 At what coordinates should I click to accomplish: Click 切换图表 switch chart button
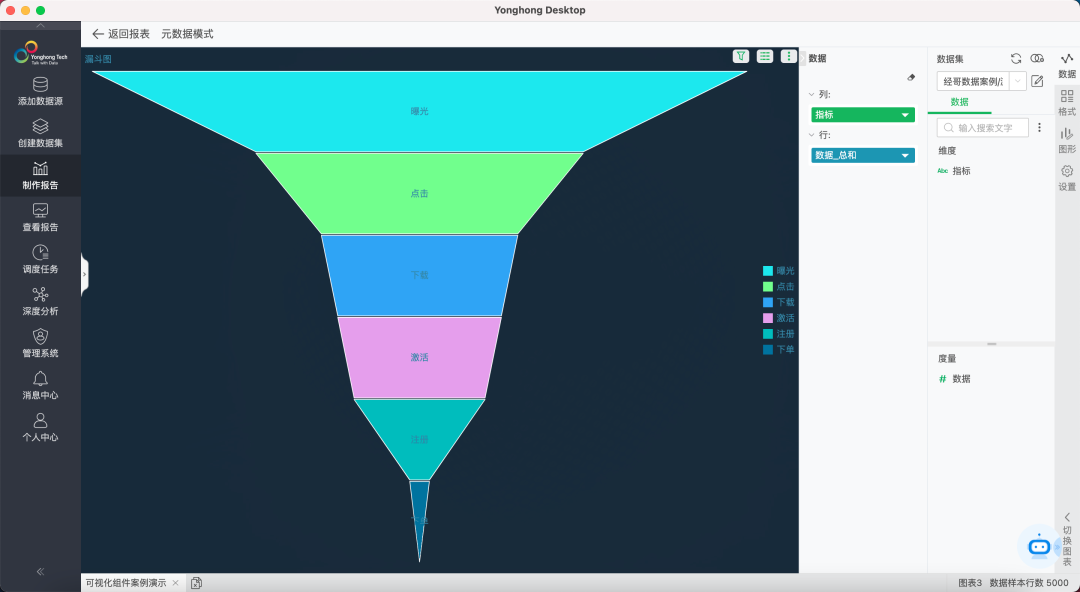pos(1067,538)
